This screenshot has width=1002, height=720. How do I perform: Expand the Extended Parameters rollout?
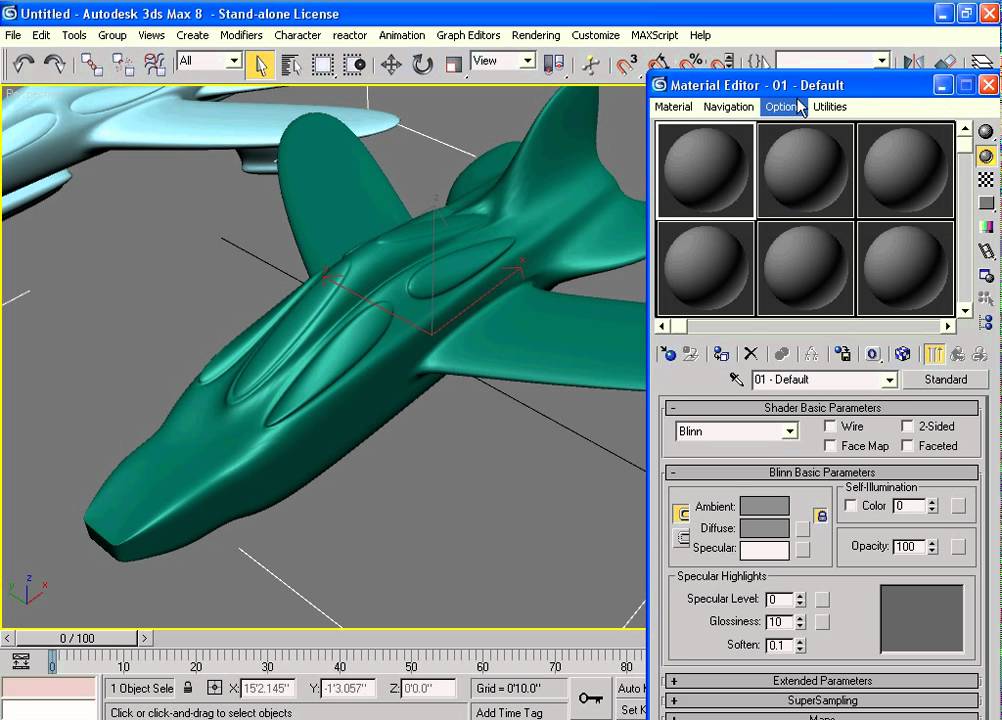pyautogui.click(x=822, y=680)
